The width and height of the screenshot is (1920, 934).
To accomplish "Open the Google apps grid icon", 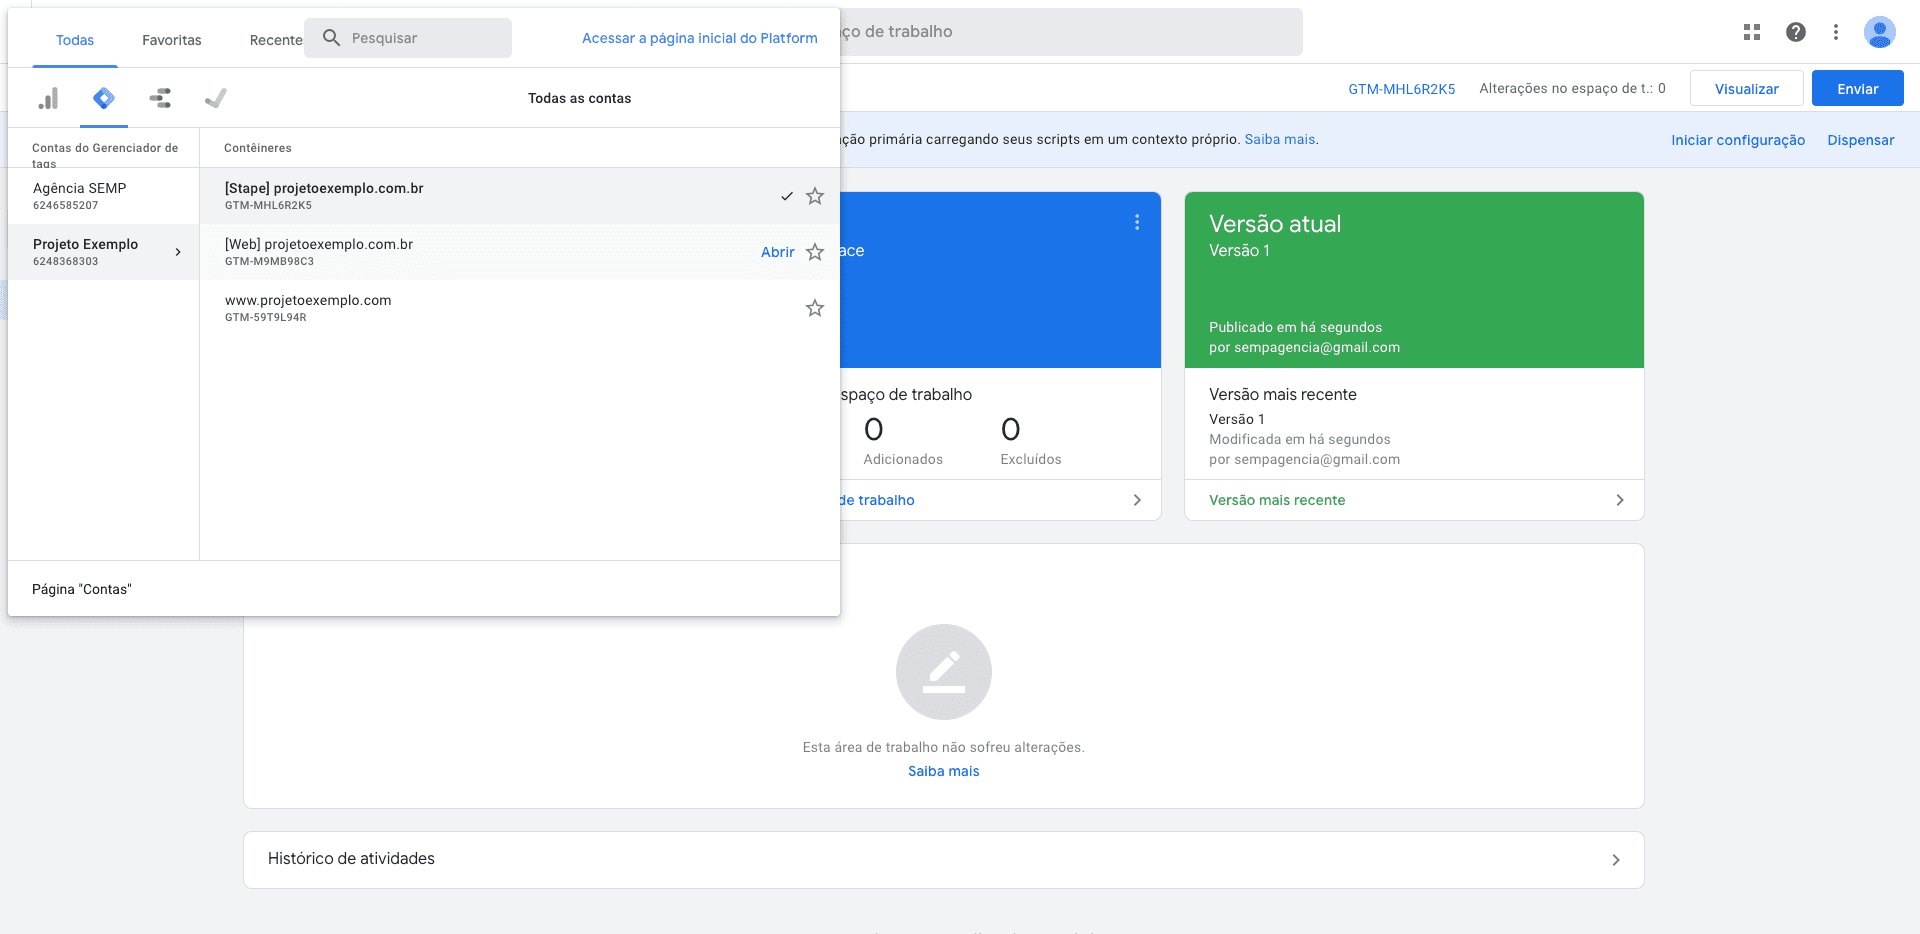I will (1752, 32).
